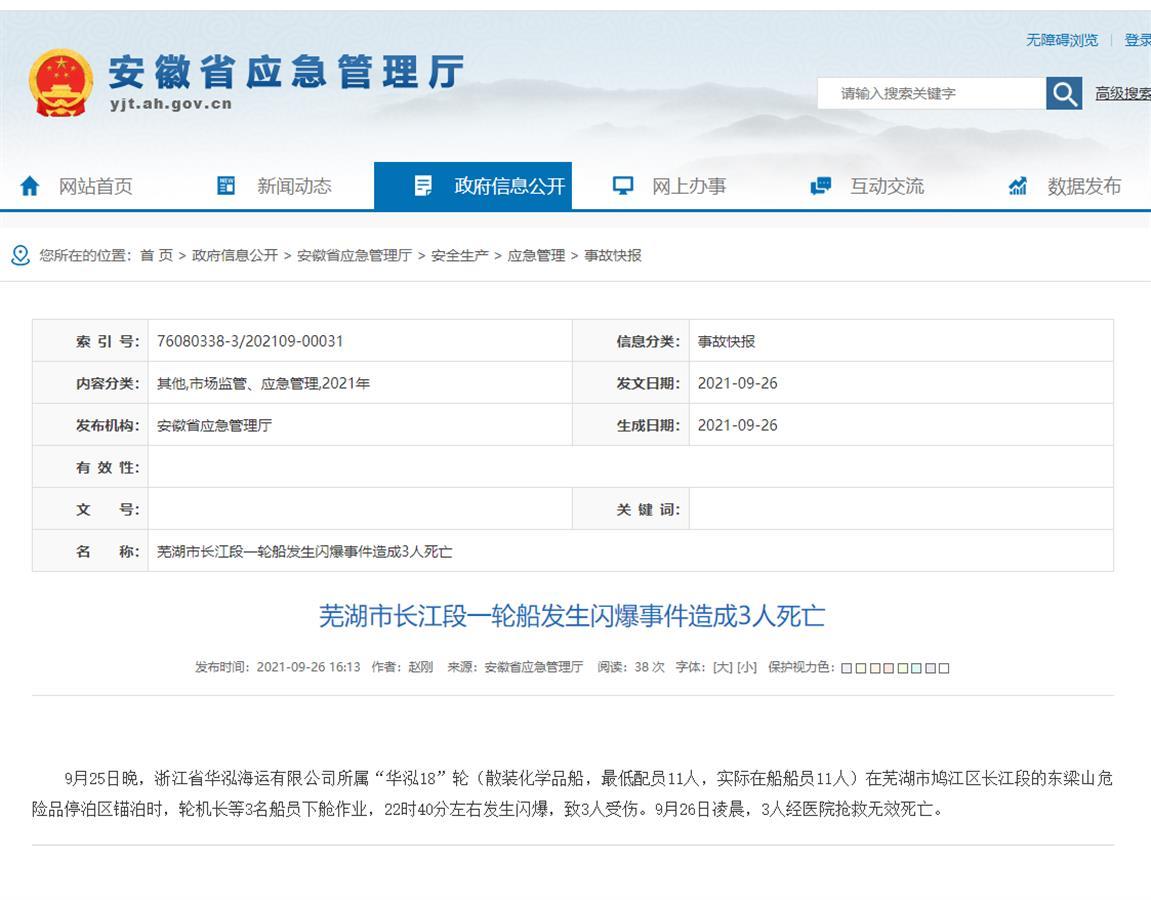Screen dimensions: 1151x900
Task: Set font size to small [小]
Action: tap(746, 667)
